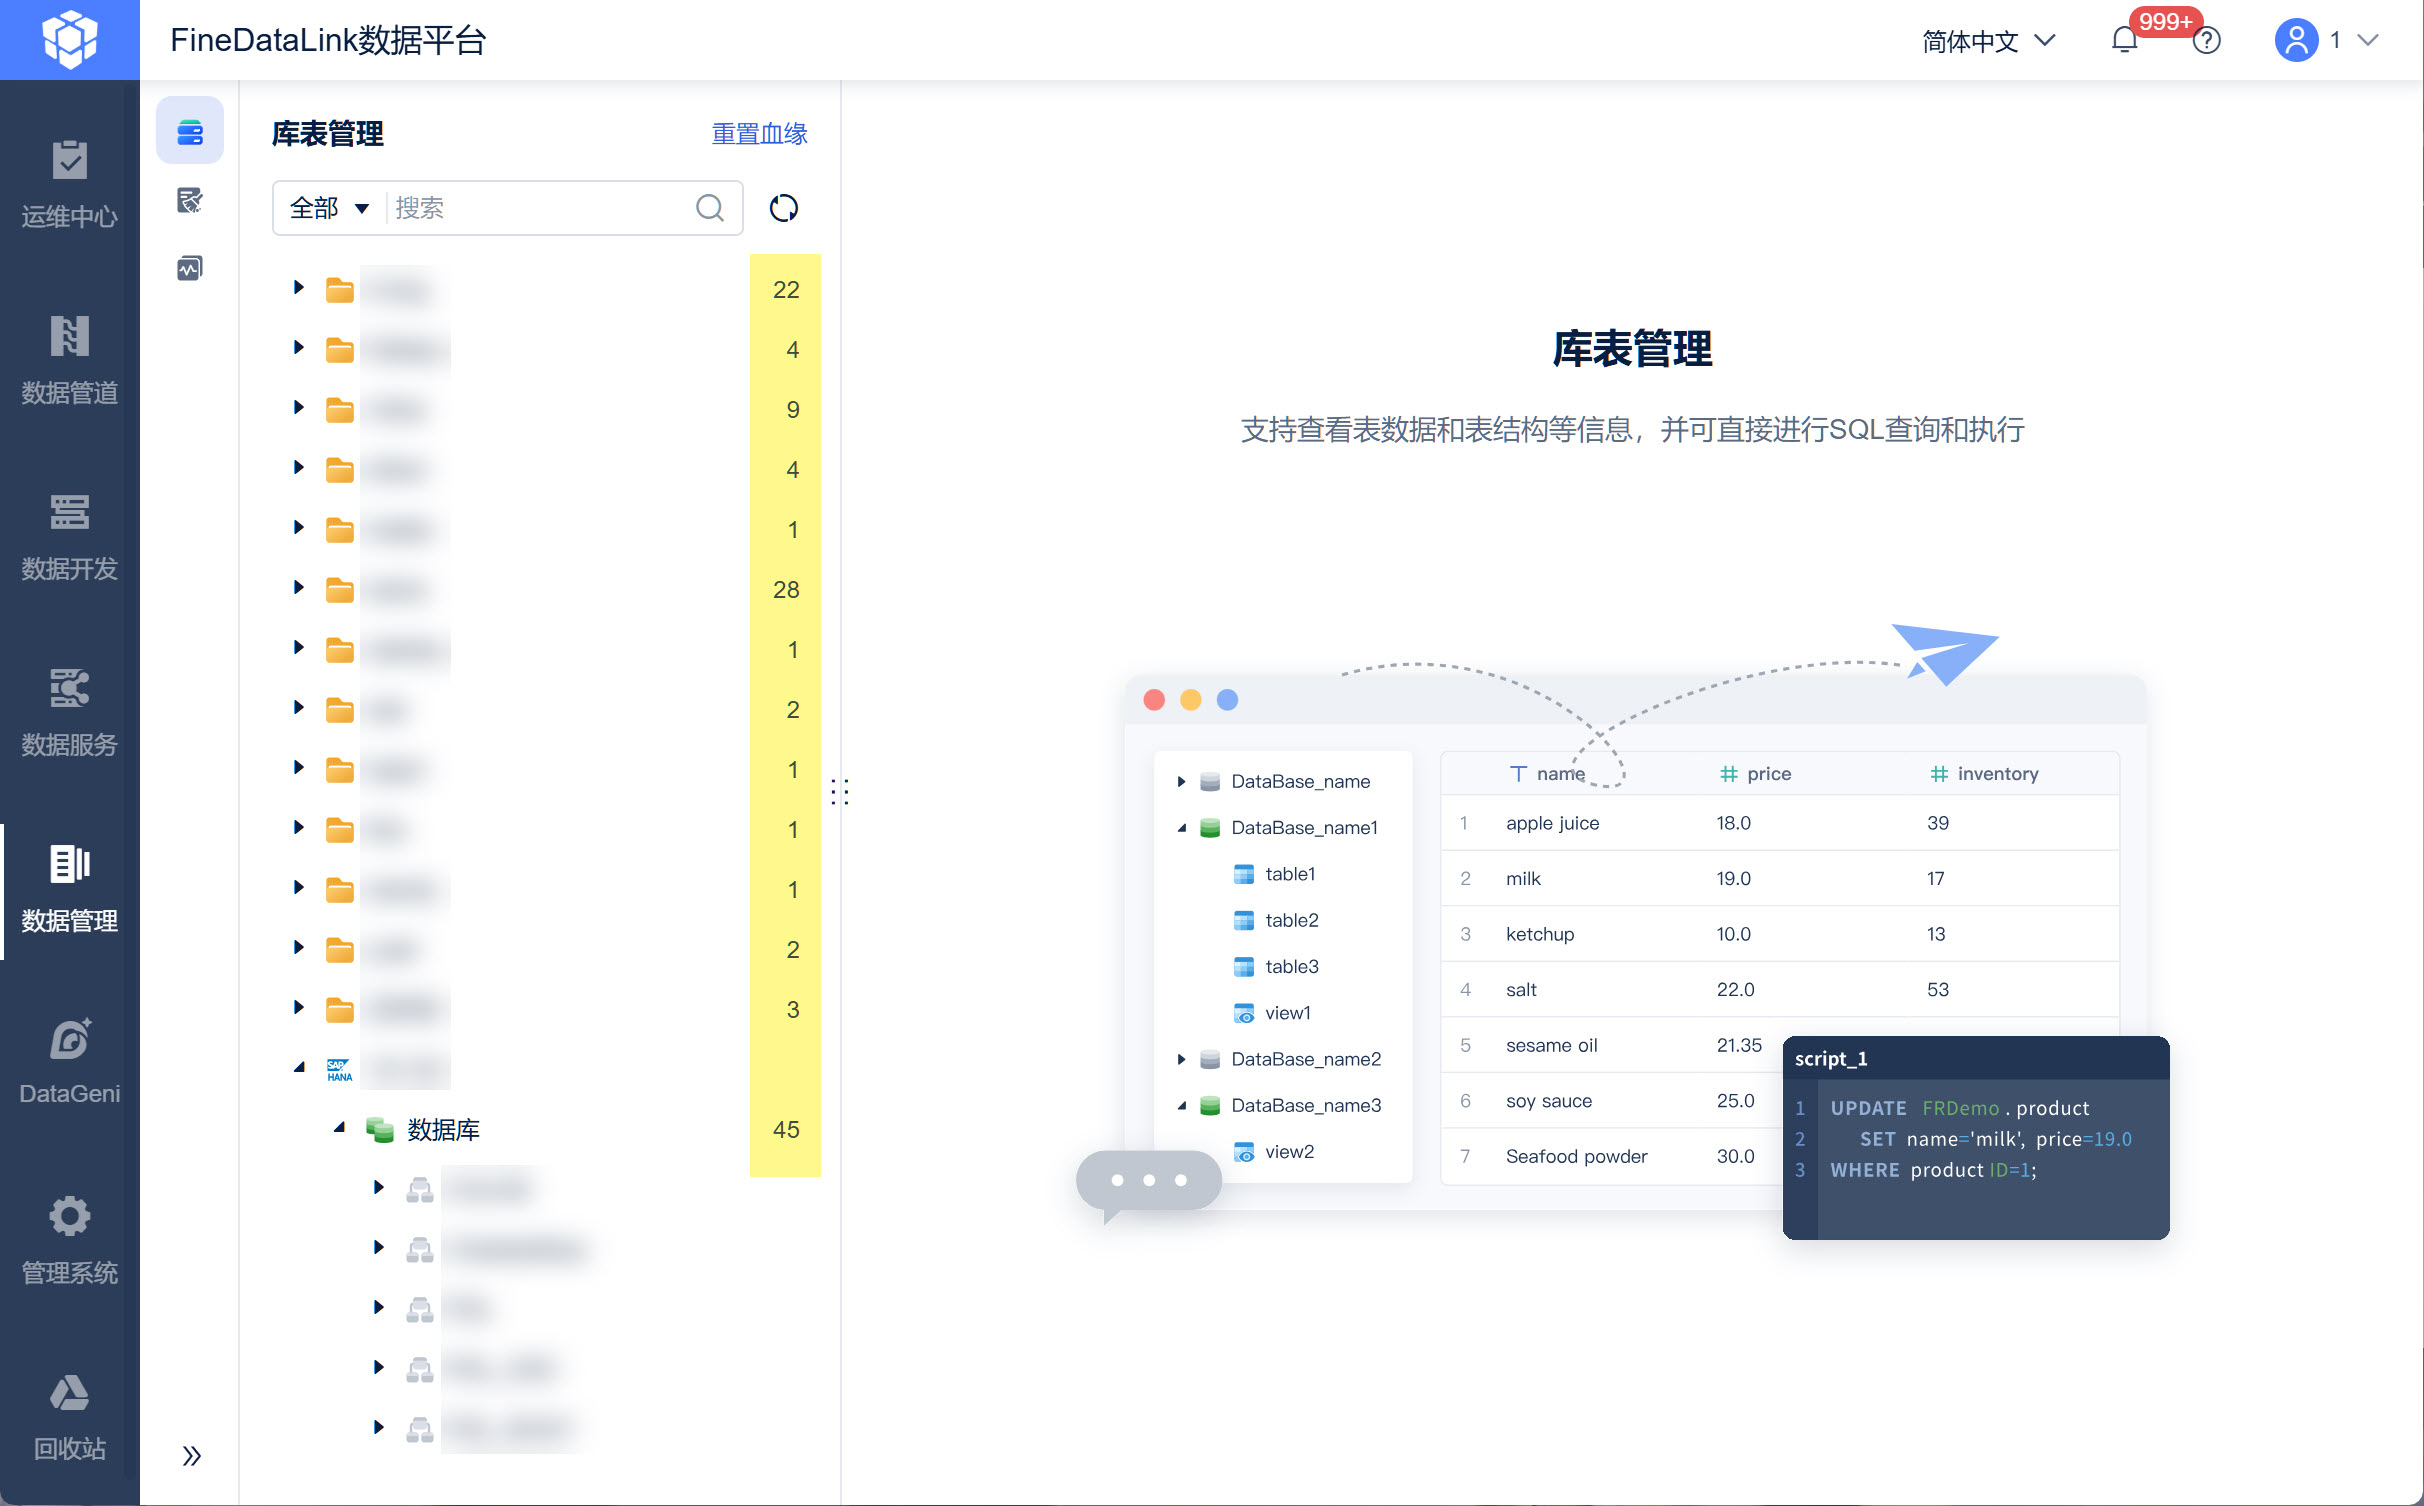Click the search magnifier icon
Image resolution: width=2424 pixels, height=1506 pixels.
point(710,208)
